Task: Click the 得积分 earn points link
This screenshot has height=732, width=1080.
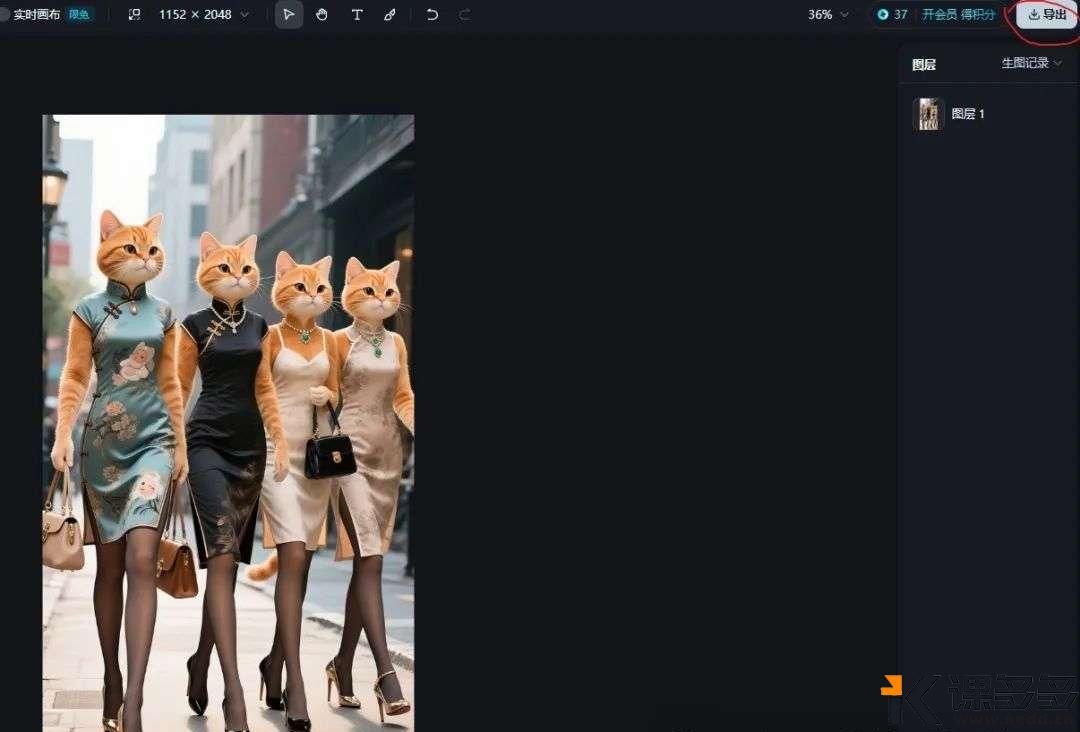Action: [978, 15]
